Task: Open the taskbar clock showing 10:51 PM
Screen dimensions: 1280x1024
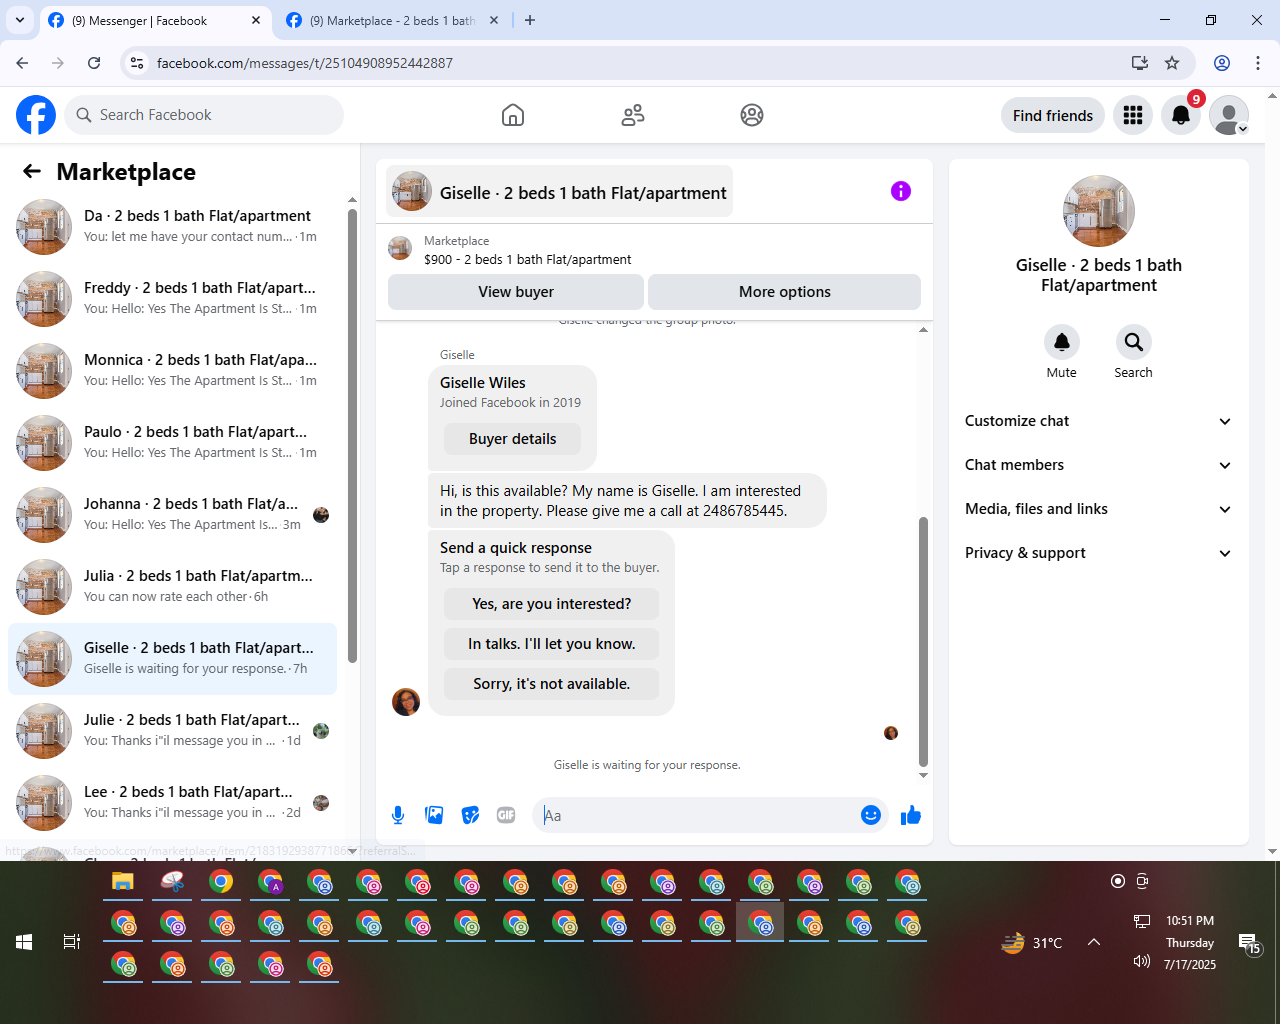Action: coord(1190,942)
